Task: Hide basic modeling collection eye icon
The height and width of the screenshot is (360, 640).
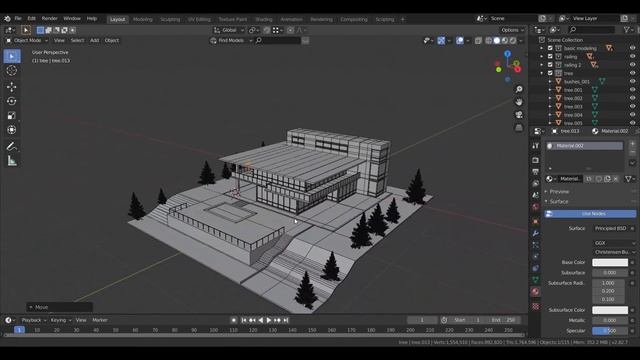Action: [632, 48]
